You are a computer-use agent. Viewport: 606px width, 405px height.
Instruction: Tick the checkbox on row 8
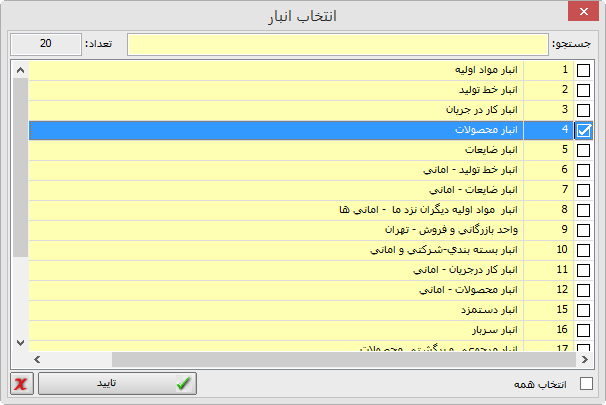coord(583,211)
